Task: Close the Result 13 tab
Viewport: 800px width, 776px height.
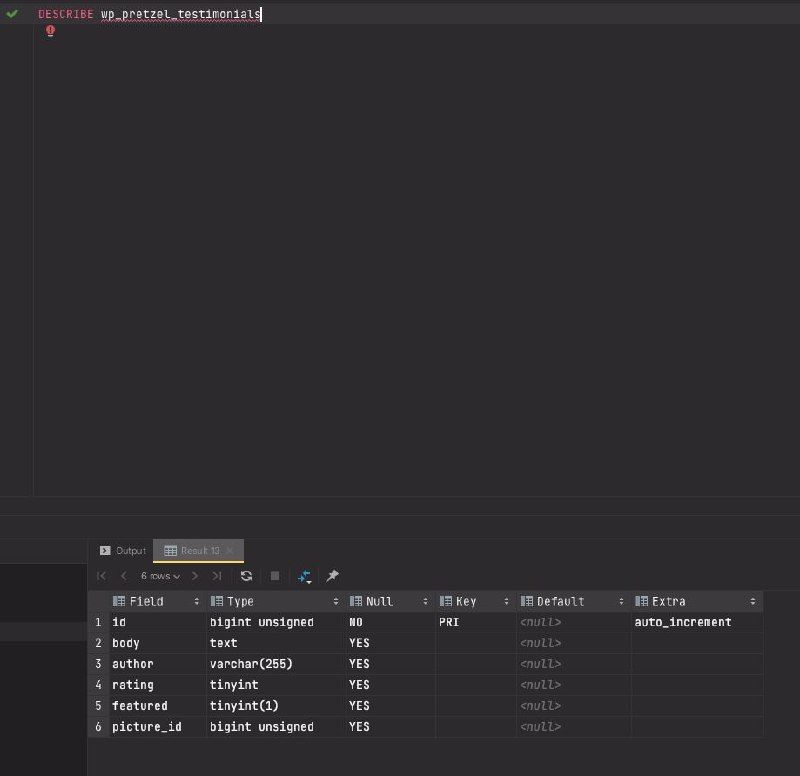Action: [230, 550]
